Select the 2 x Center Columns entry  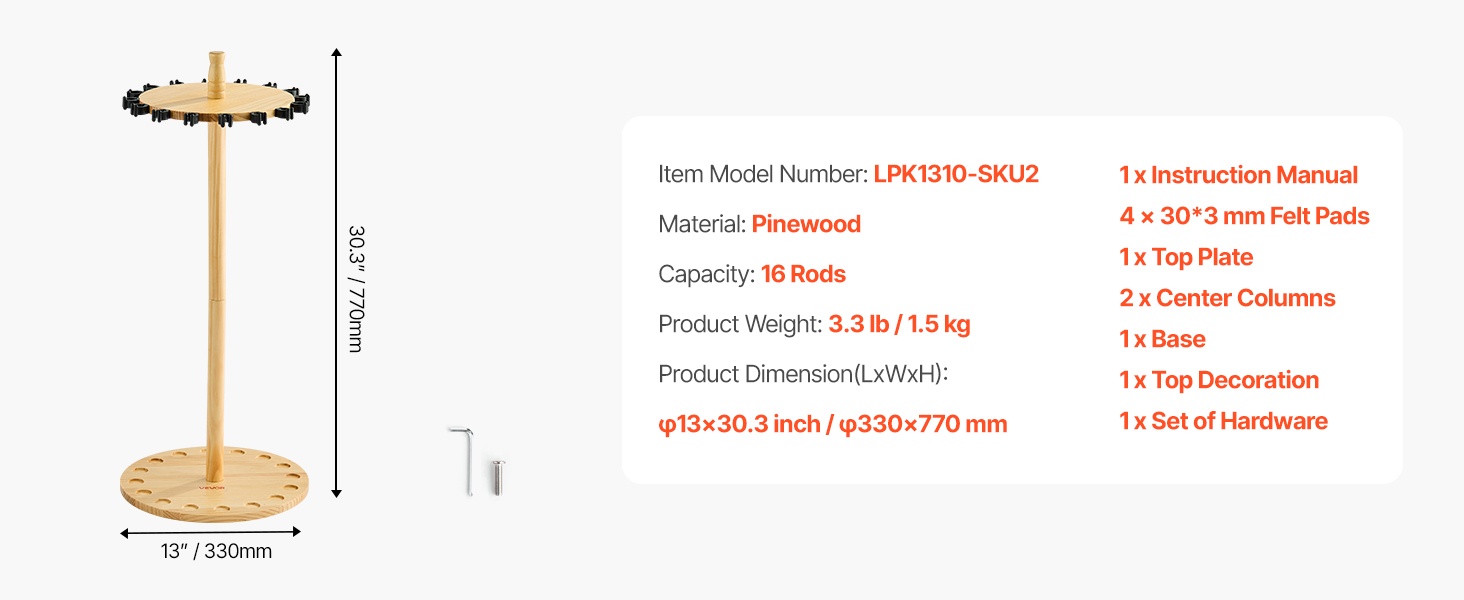coord(1227,298)
